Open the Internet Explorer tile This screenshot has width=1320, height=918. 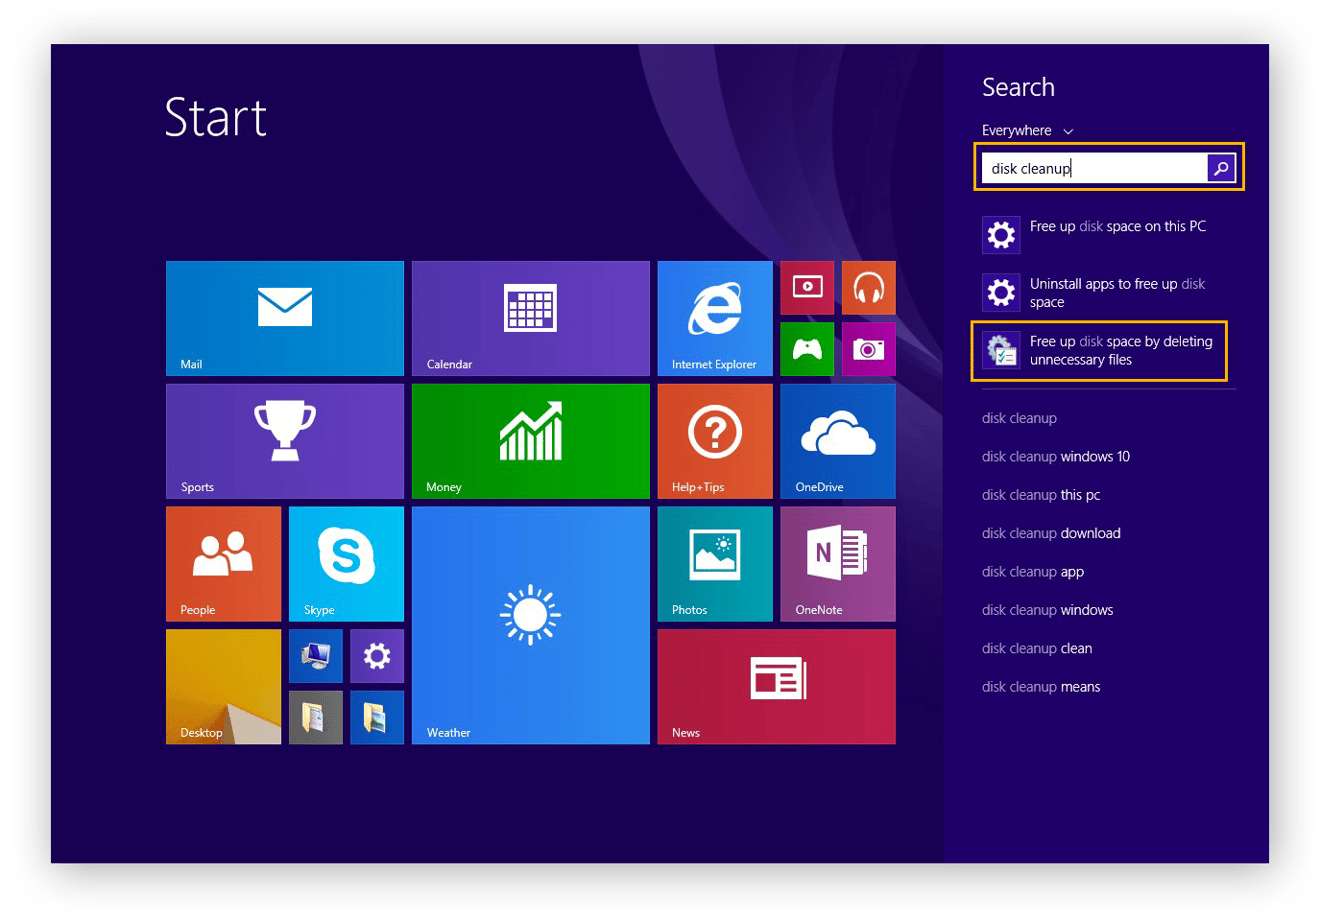(x=714, y=318)
